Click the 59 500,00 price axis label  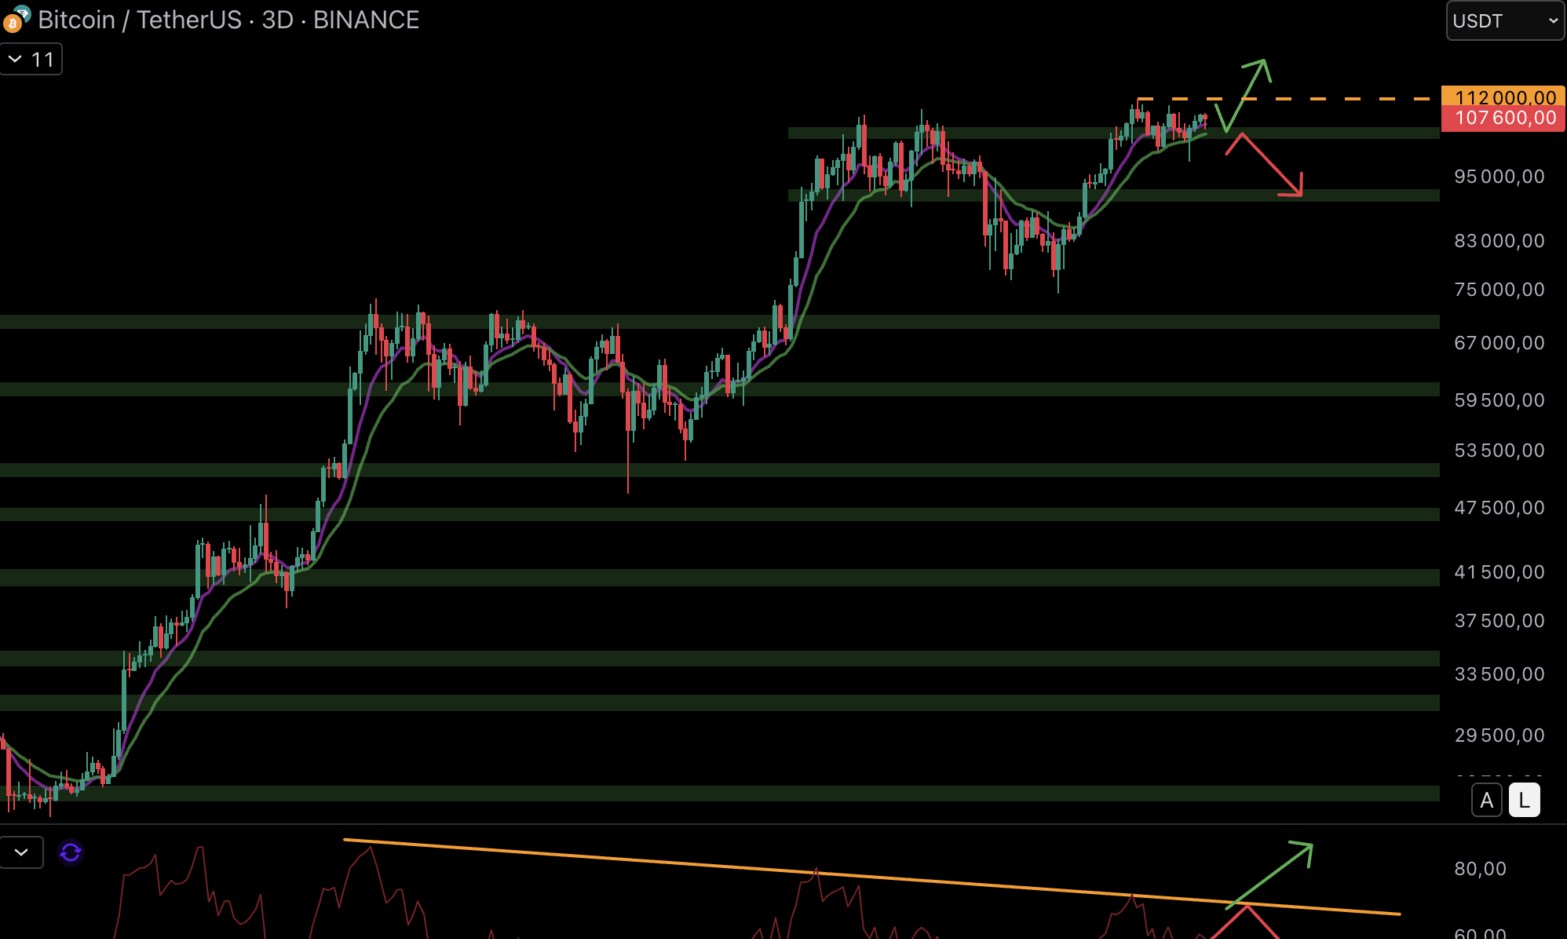point(1498,399)
